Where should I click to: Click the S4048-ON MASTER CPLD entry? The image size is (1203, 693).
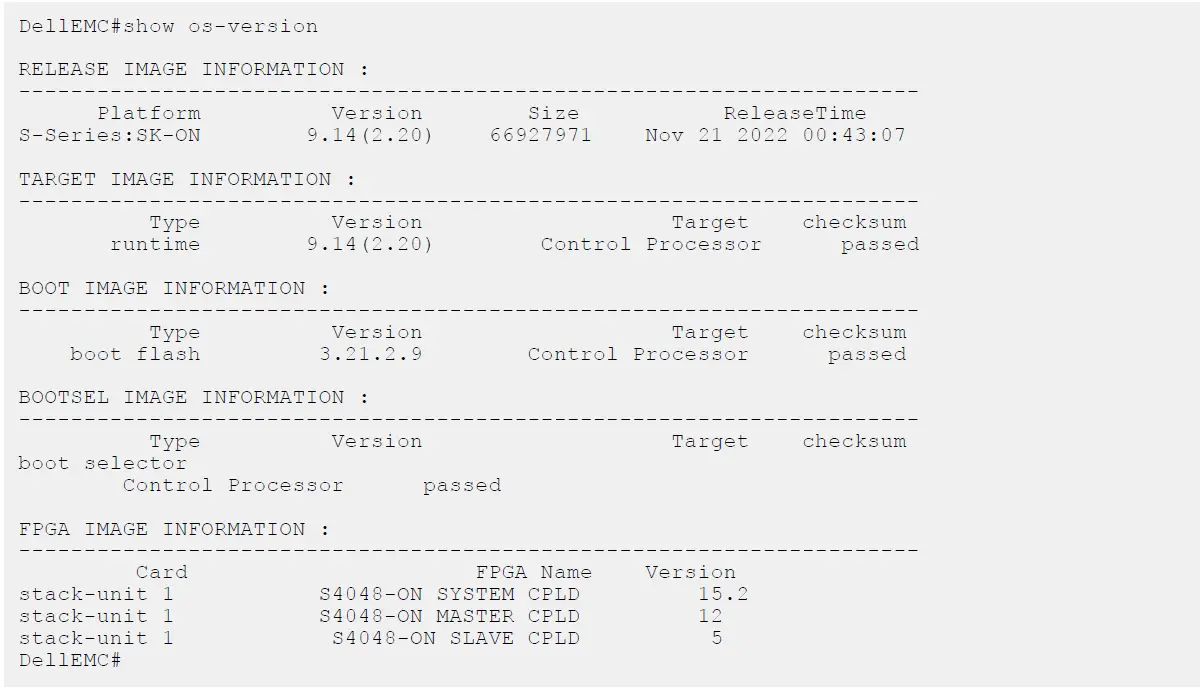[x=449, y=617]
